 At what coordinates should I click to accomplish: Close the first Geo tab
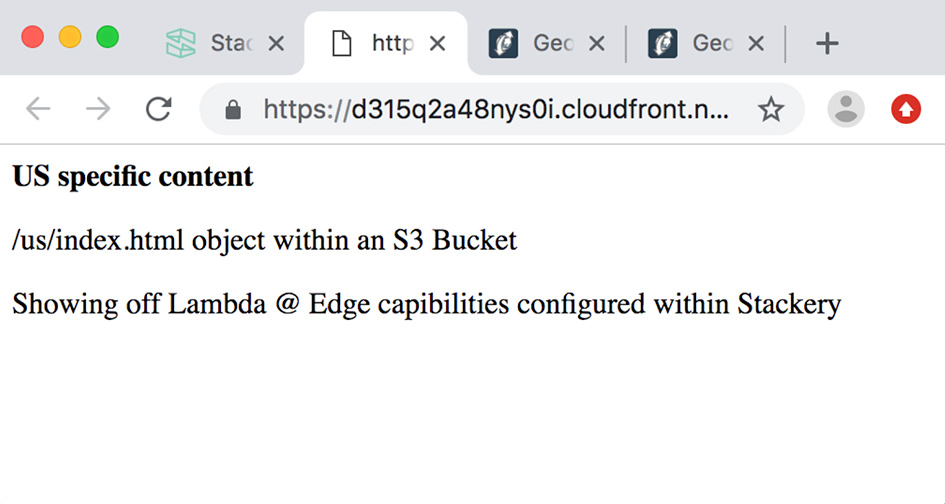pos(597,43)
